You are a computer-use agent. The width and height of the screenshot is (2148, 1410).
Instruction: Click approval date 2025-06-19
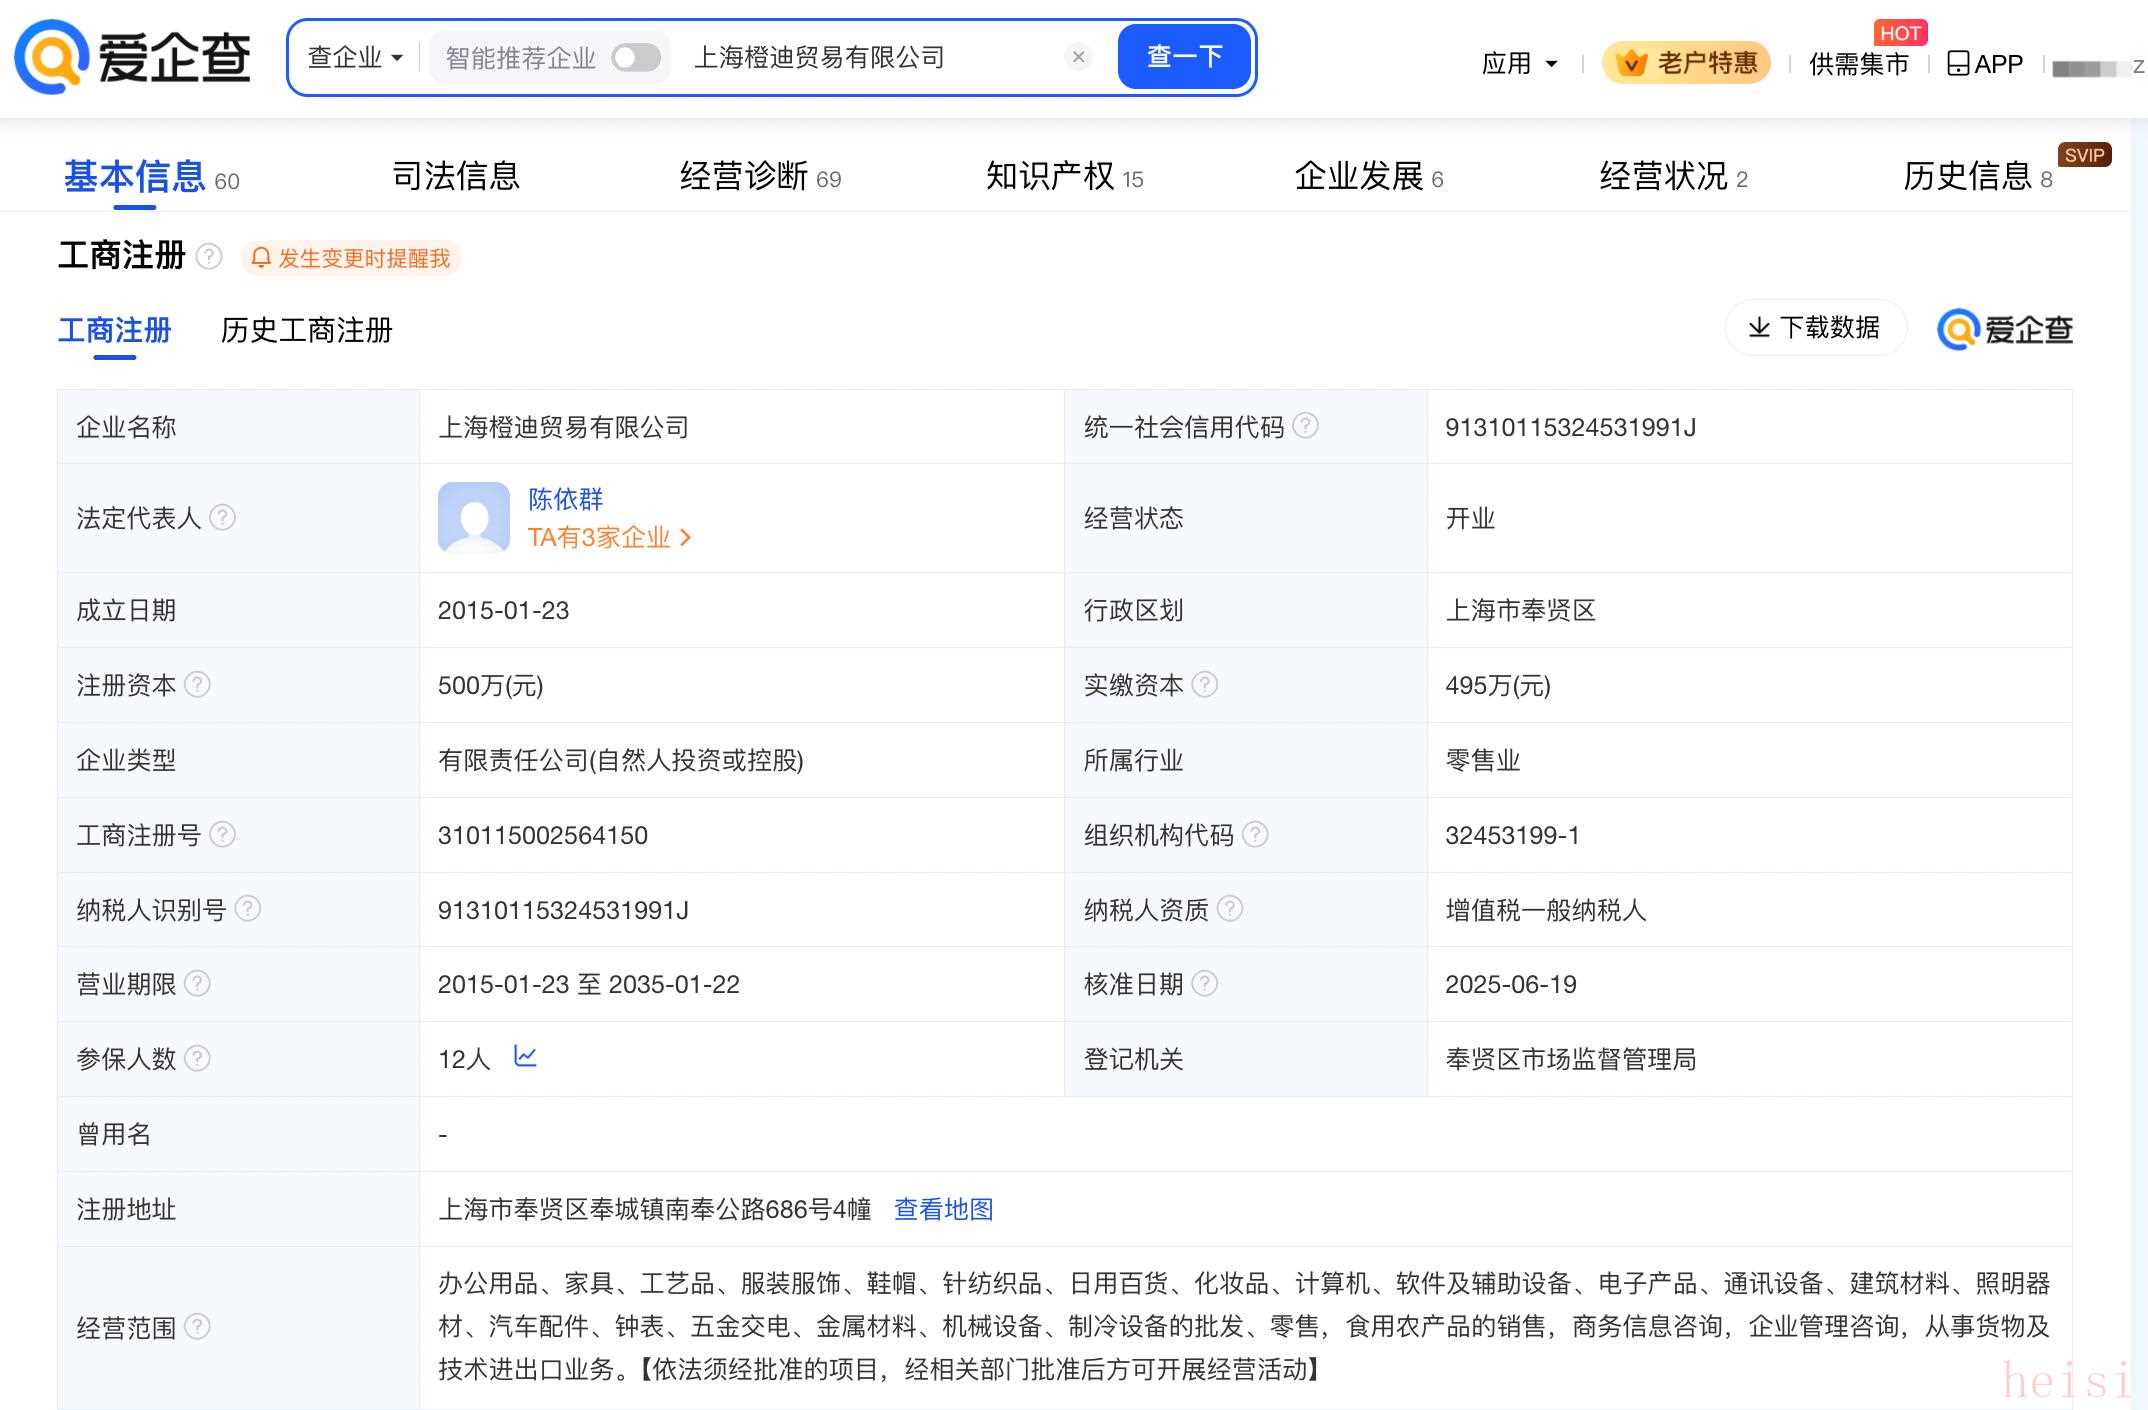pos(1510,984)
